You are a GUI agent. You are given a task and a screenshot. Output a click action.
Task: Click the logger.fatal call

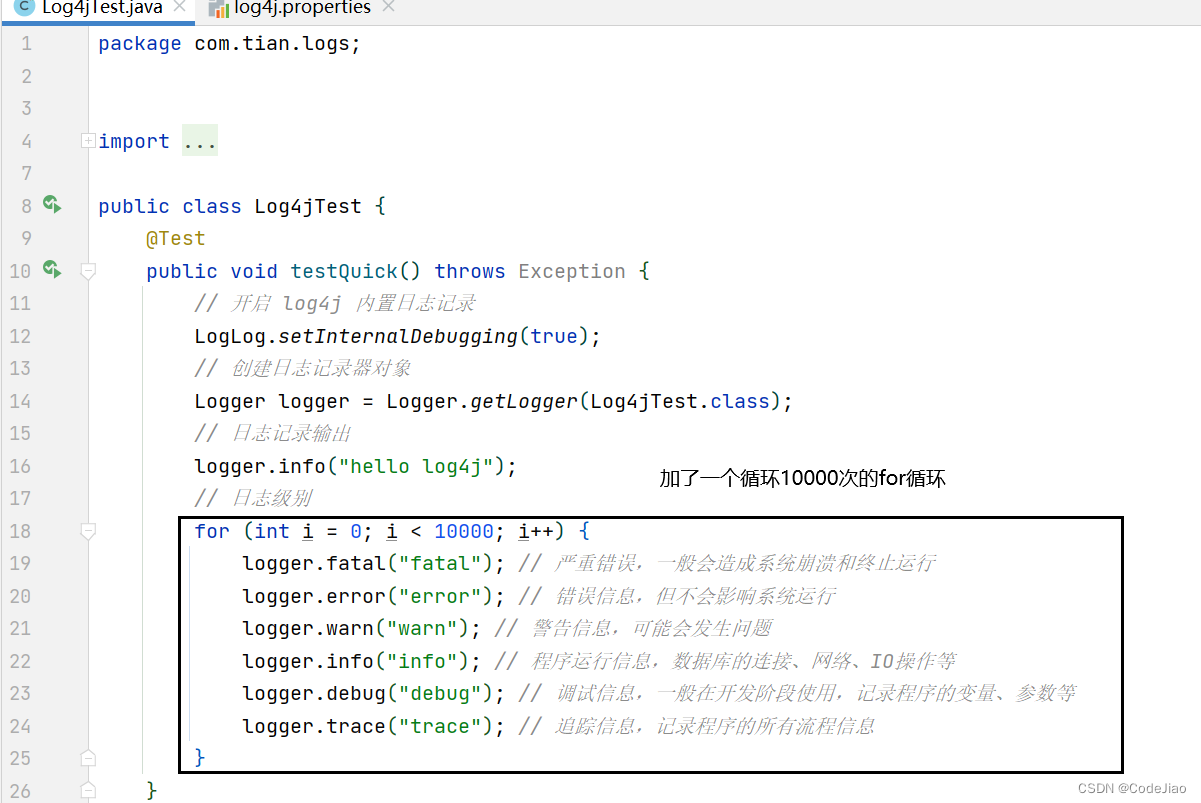[x=374, y=563]
